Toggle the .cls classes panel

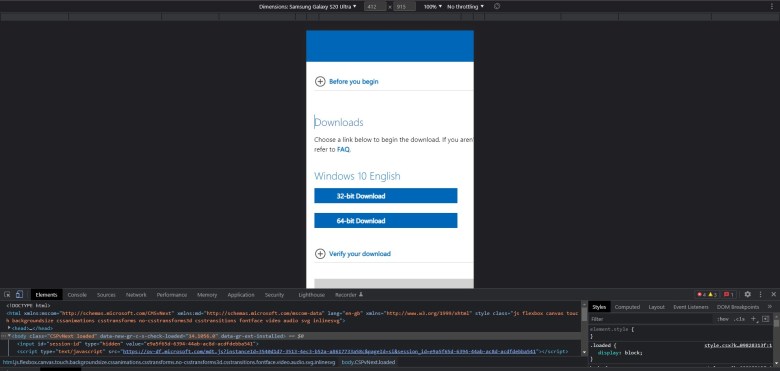pos(740,319)
